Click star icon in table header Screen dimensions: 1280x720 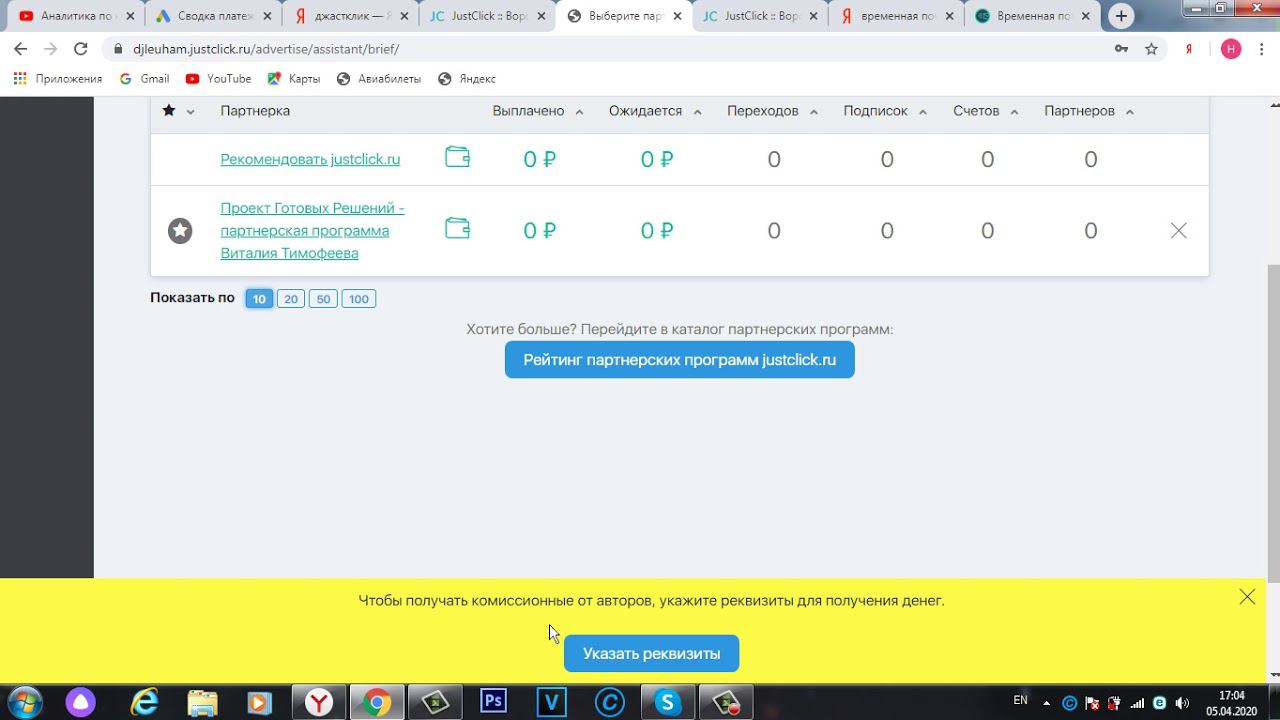click(169, 110)
